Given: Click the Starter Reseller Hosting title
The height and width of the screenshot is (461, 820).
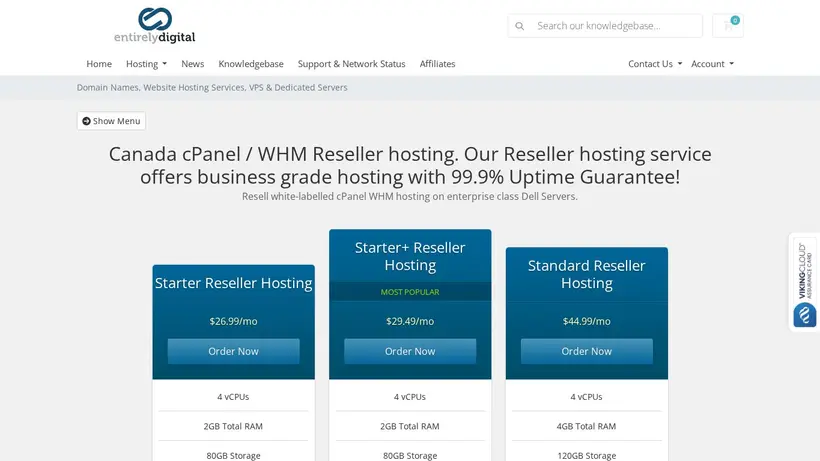Looking at the screenshot, I should [233, 283].
